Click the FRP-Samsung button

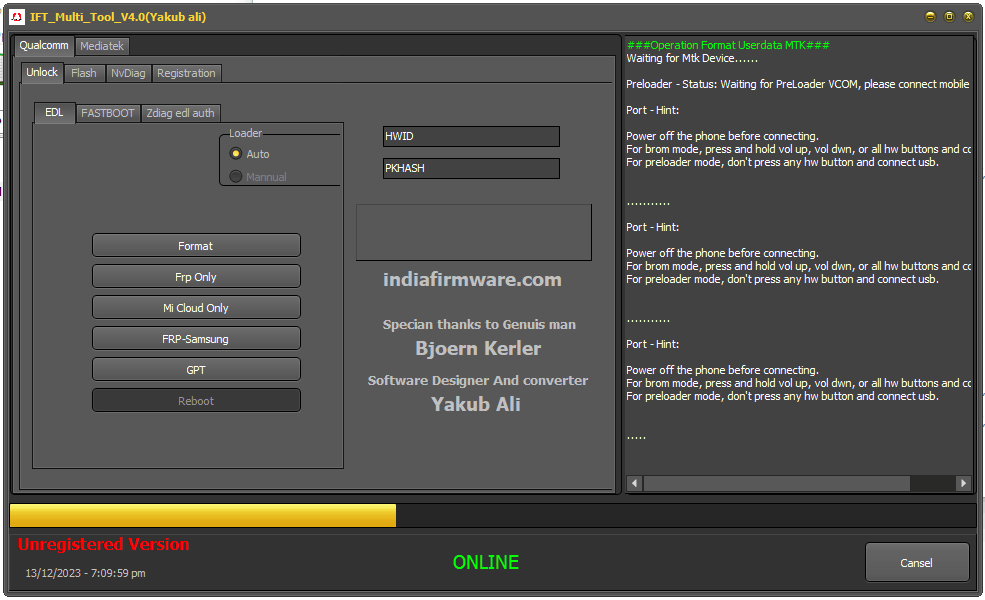pos(196,337)
